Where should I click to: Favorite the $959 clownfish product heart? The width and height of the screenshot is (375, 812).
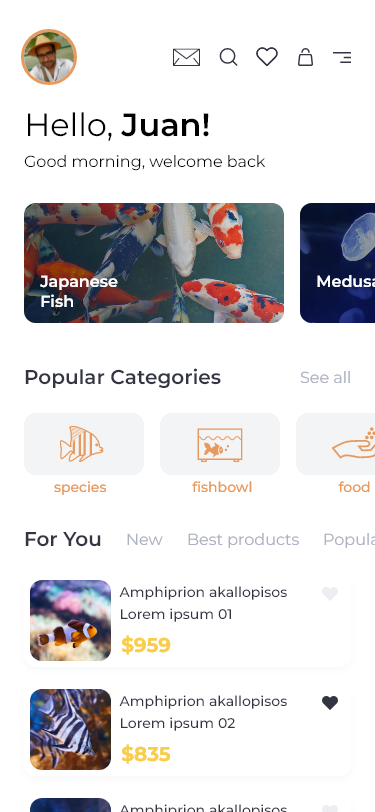(330, 593)
